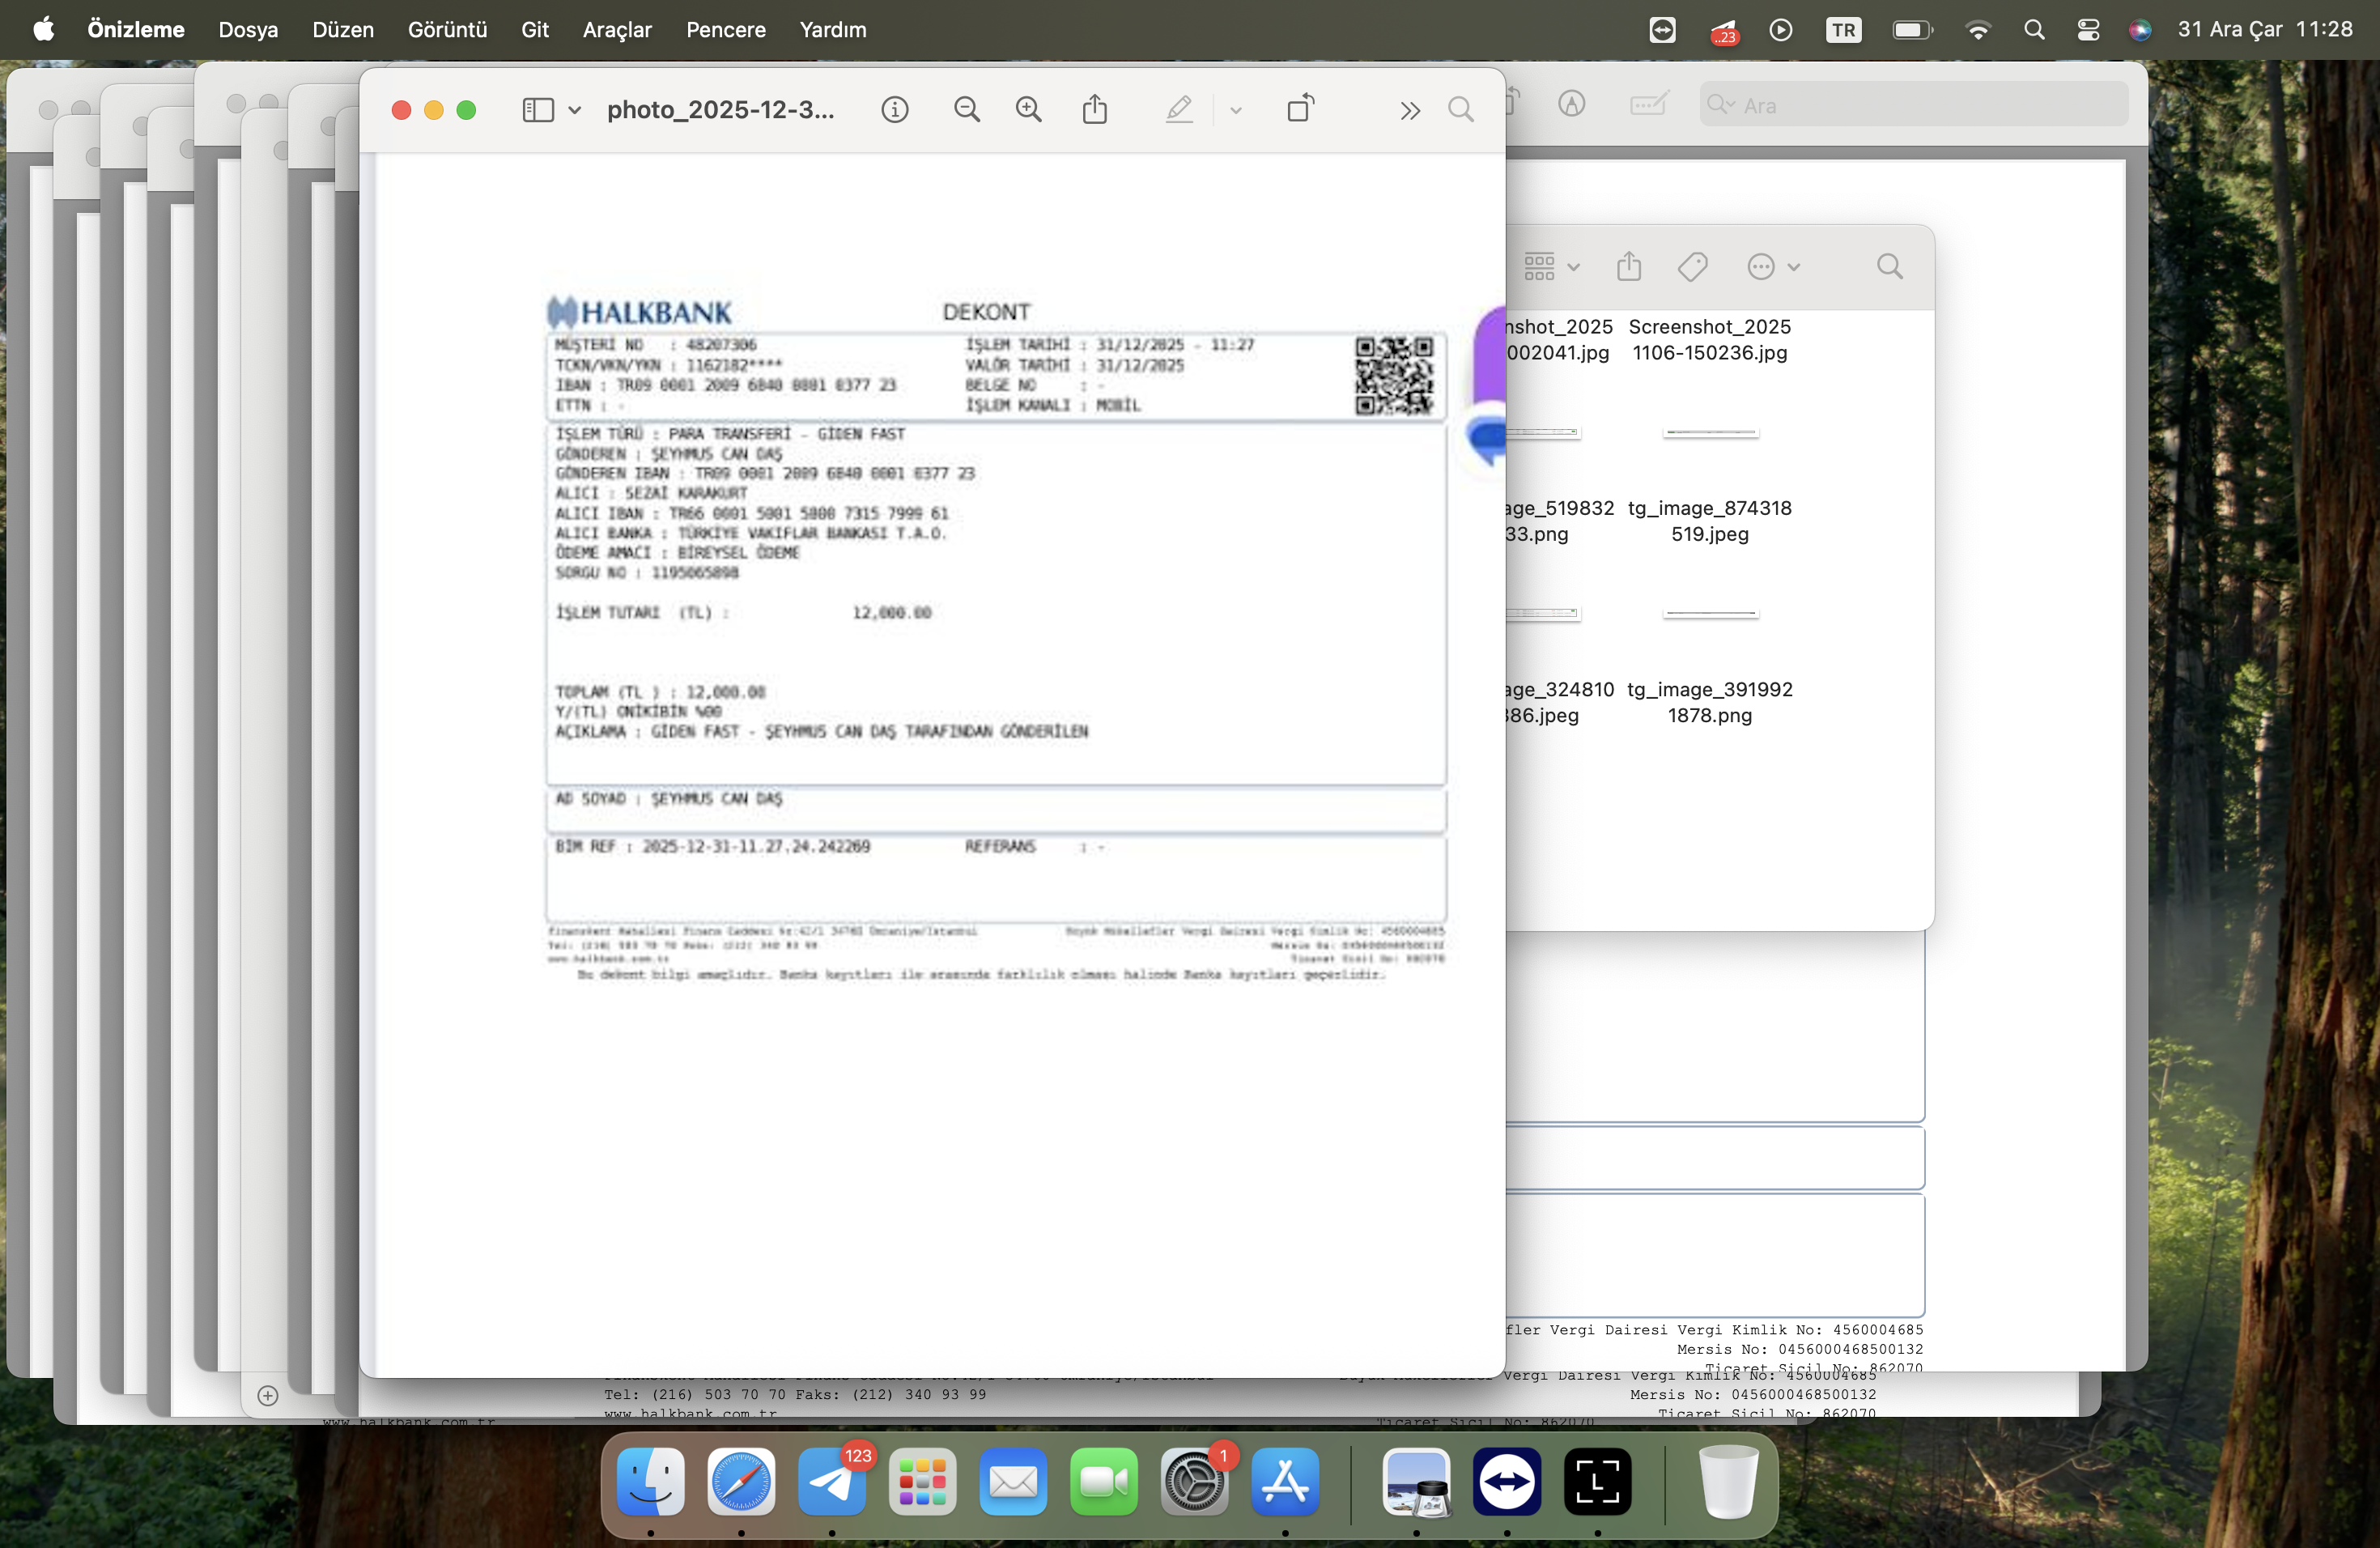This screenshot has height=1548, width=2380.
Task: Open Launchpad from the Dock
Action: pos(922,1481)
